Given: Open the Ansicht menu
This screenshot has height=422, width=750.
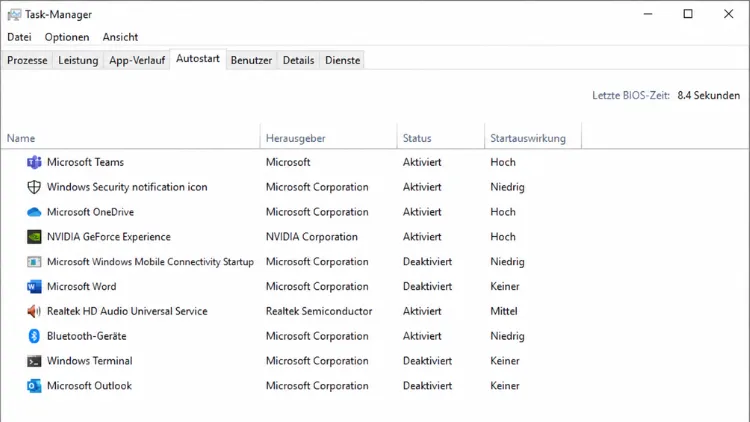Looking at the screenshot, I should pos(120,37).
